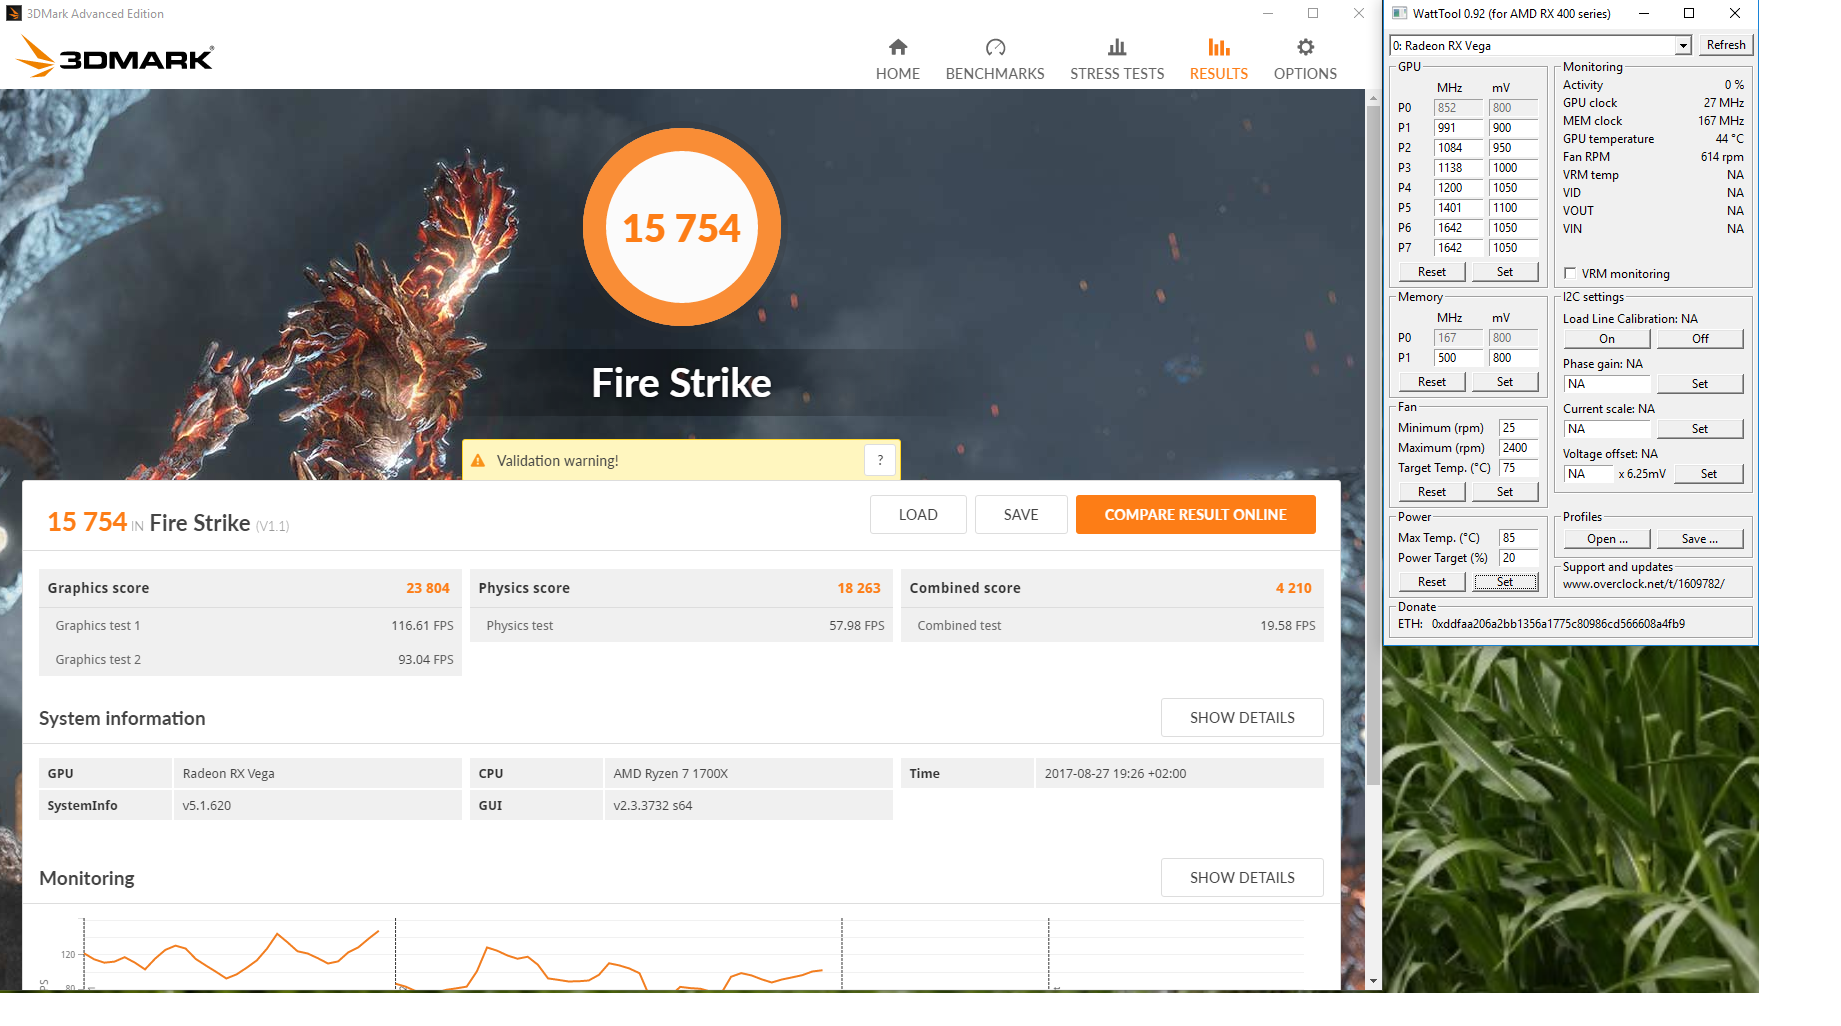Viewport: 1841px width, 1026px height.
Task: Click the fan Target Temp field
Action: [1518, 468]
